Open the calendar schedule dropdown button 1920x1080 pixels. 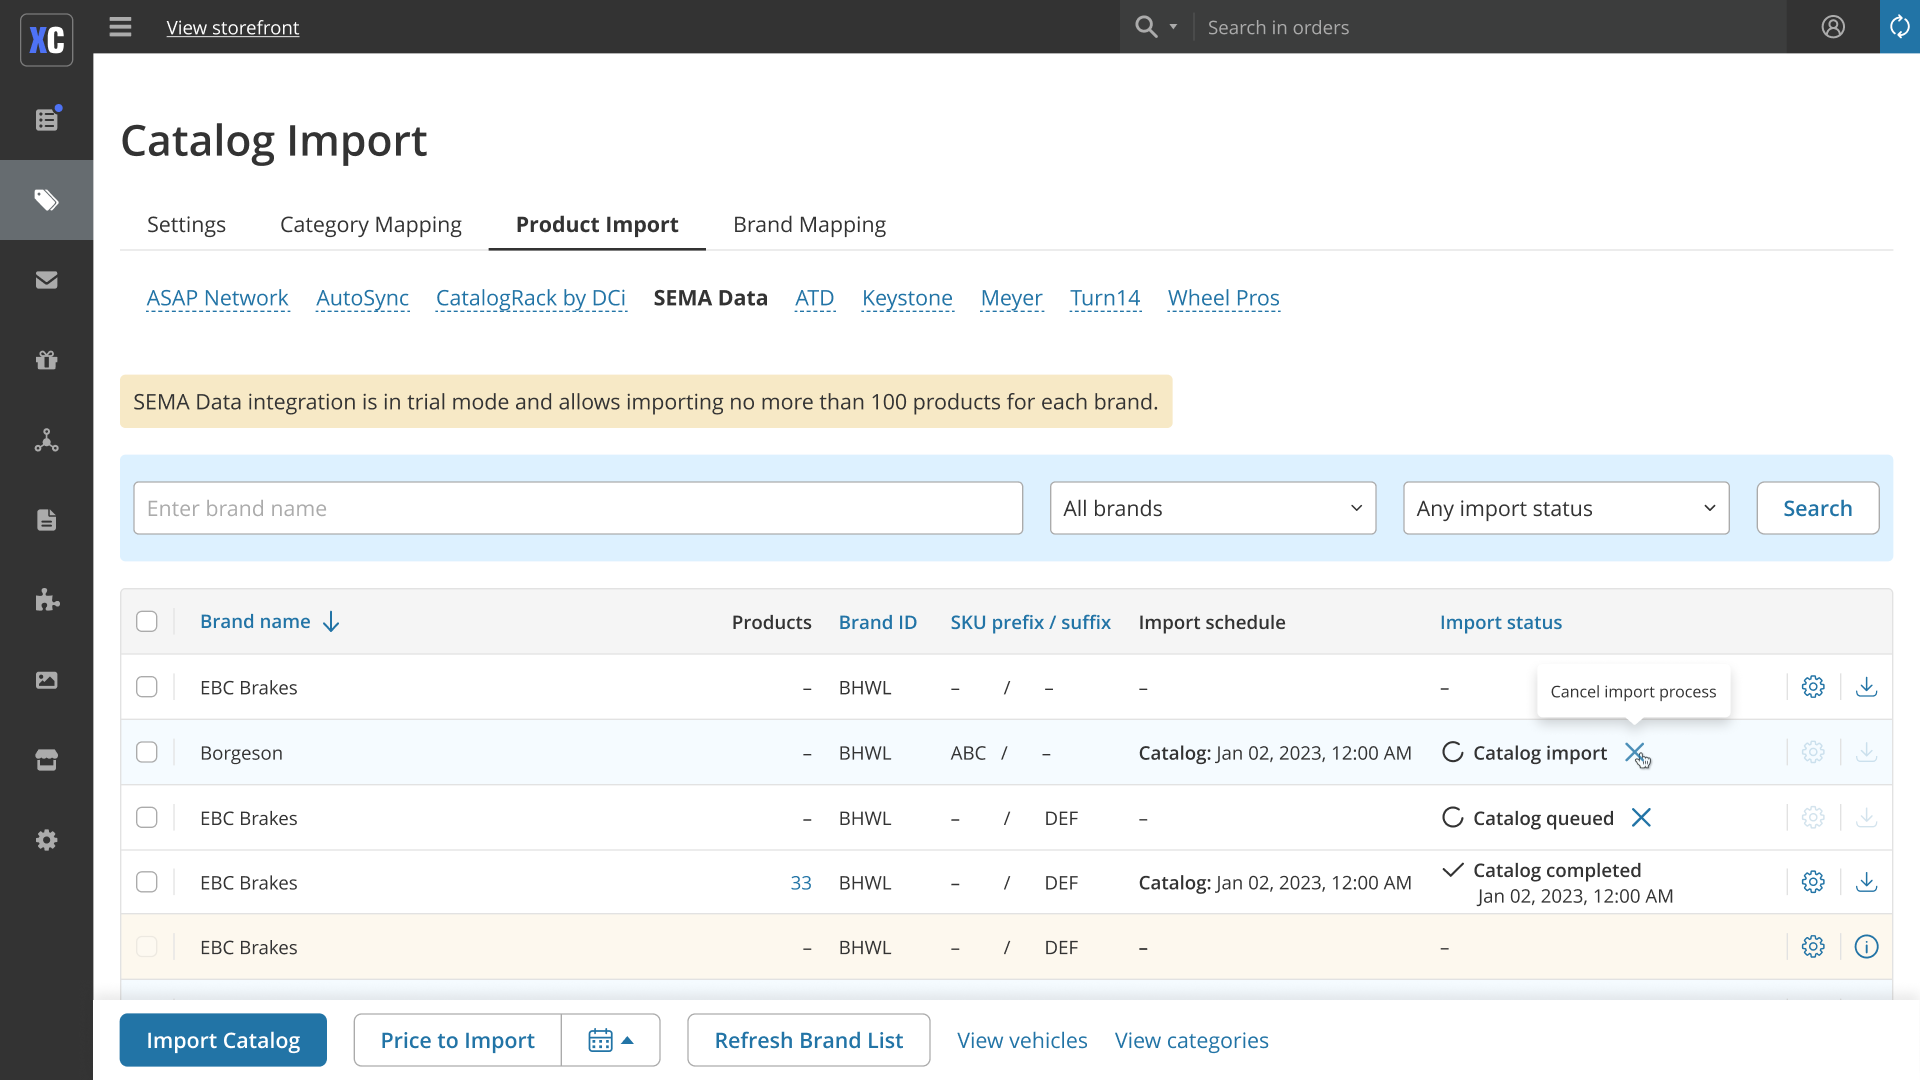(610, 1040)
